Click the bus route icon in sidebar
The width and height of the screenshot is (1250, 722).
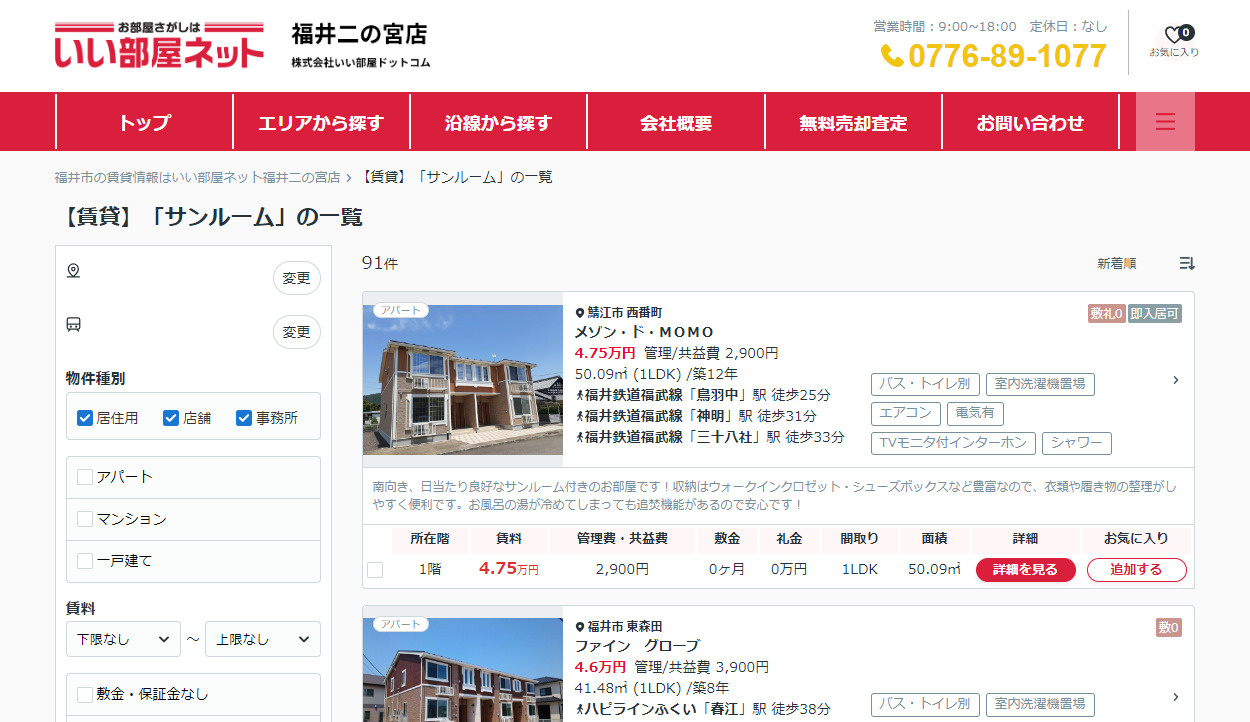click(73, 324)
